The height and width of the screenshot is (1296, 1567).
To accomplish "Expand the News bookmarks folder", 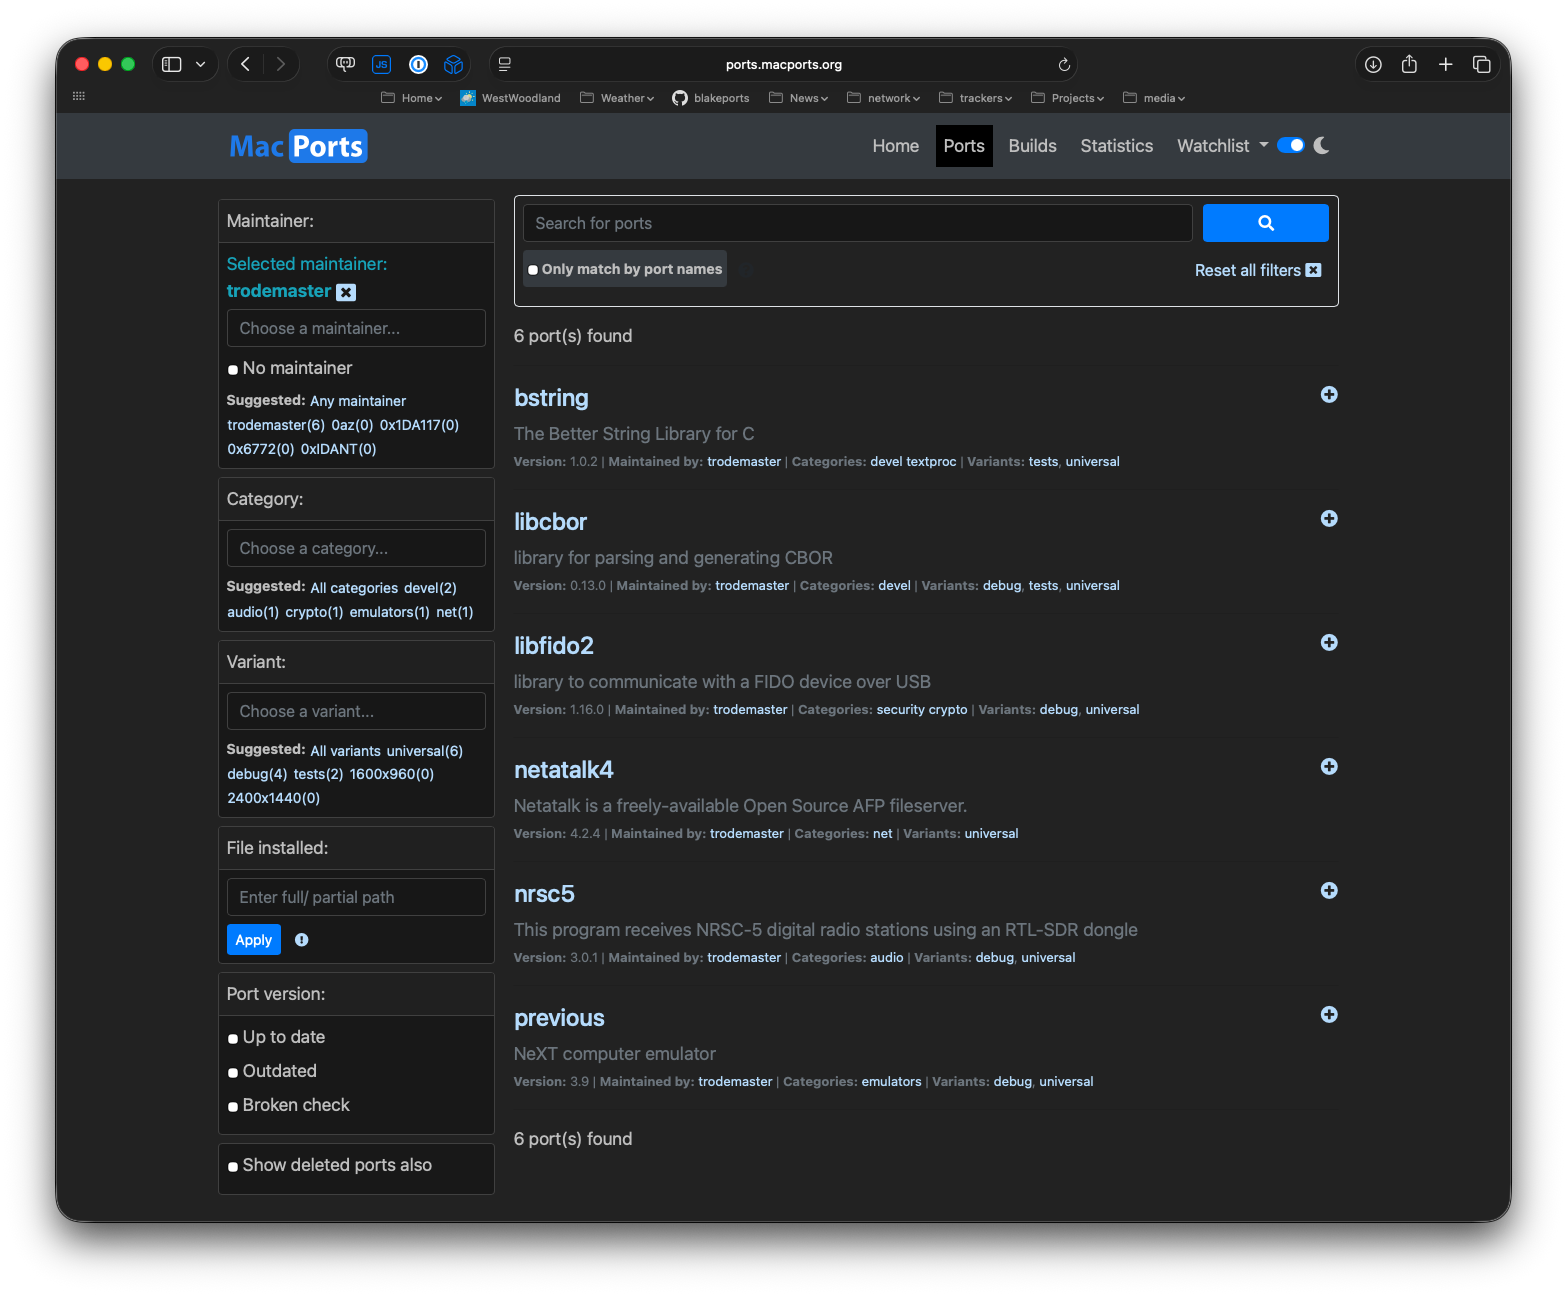I will click(798, 97).
